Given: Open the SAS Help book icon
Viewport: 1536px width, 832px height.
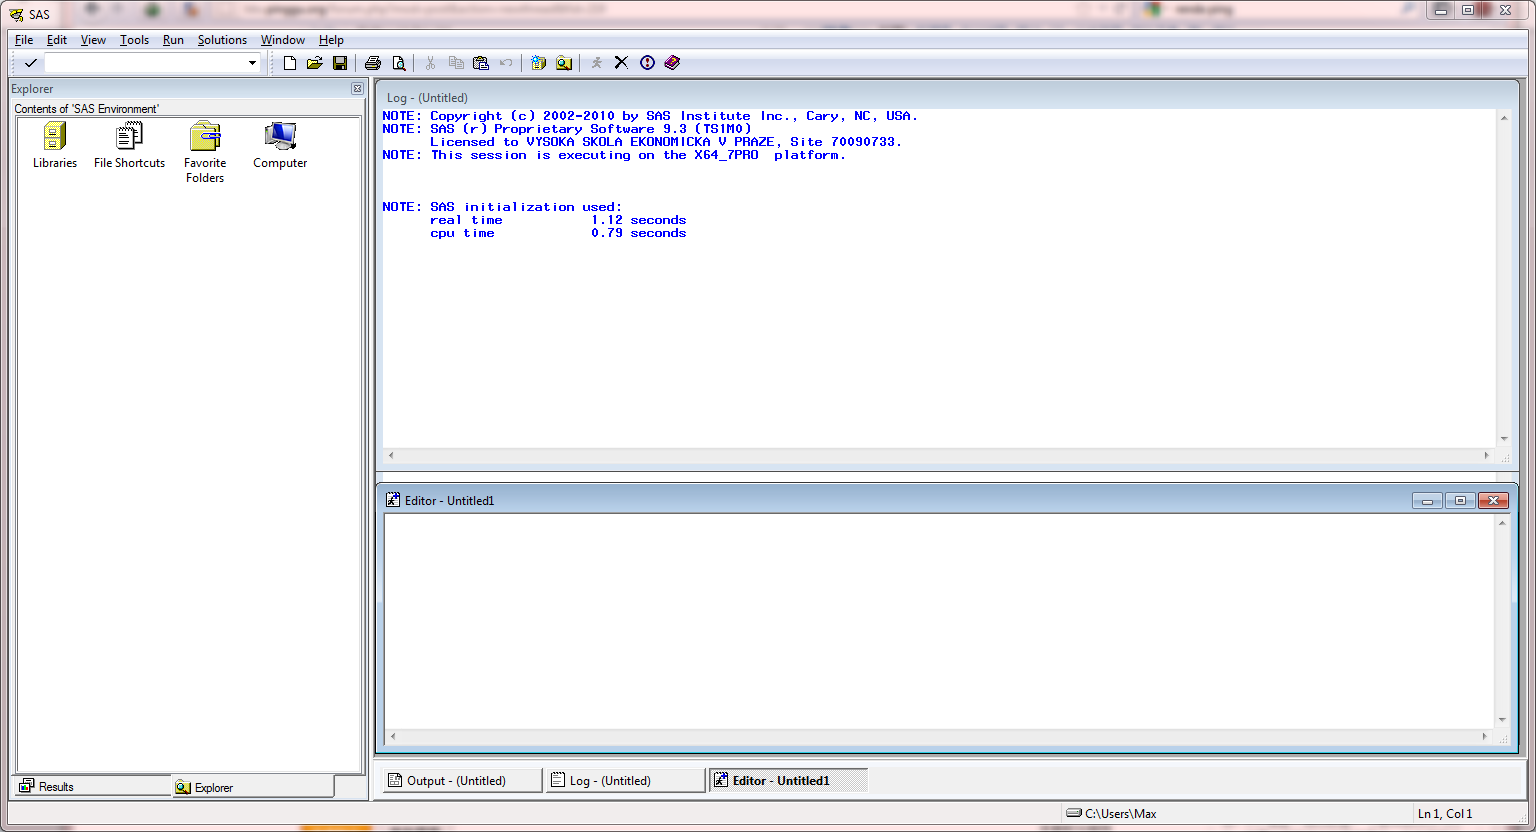Looking at the screenshot, I should coord(672,63).
